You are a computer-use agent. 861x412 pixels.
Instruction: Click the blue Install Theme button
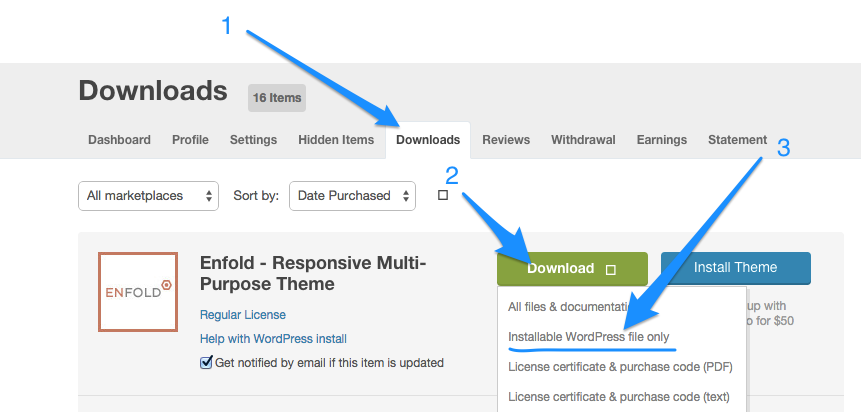(735, 268)
